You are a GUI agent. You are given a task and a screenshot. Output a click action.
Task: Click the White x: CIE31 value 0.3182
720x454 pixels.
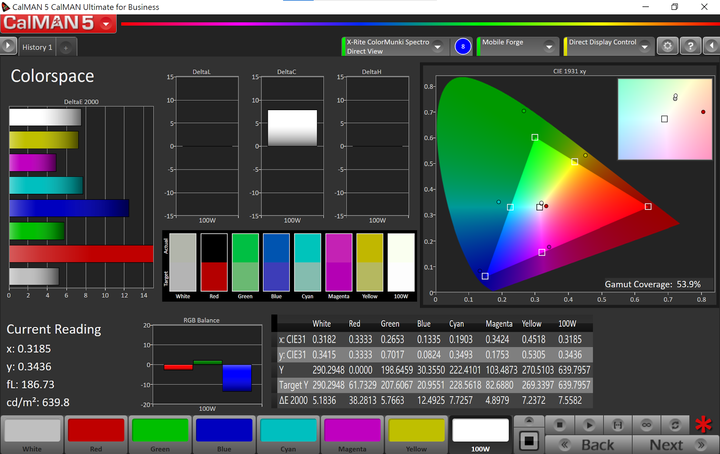tap(324, 339)
